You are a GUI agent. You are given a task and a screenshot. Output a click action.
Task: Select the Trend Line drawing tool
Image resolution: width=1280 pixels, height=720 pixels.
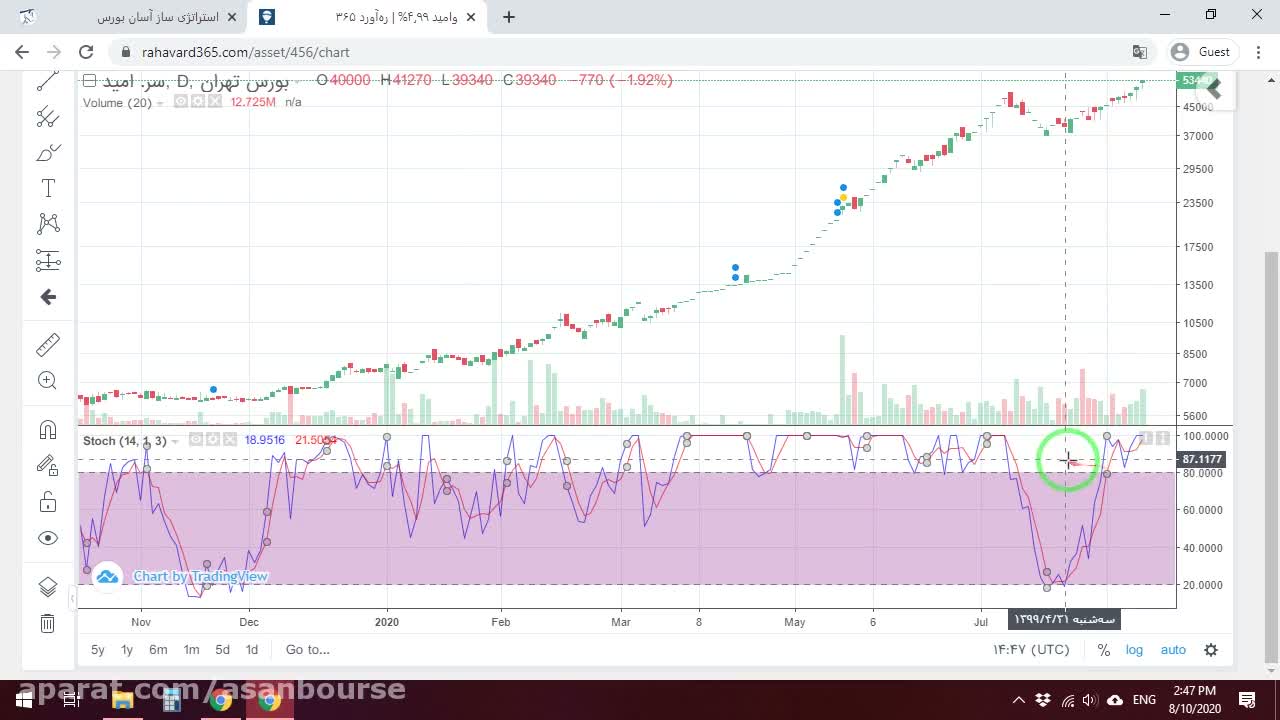[48, 82]
